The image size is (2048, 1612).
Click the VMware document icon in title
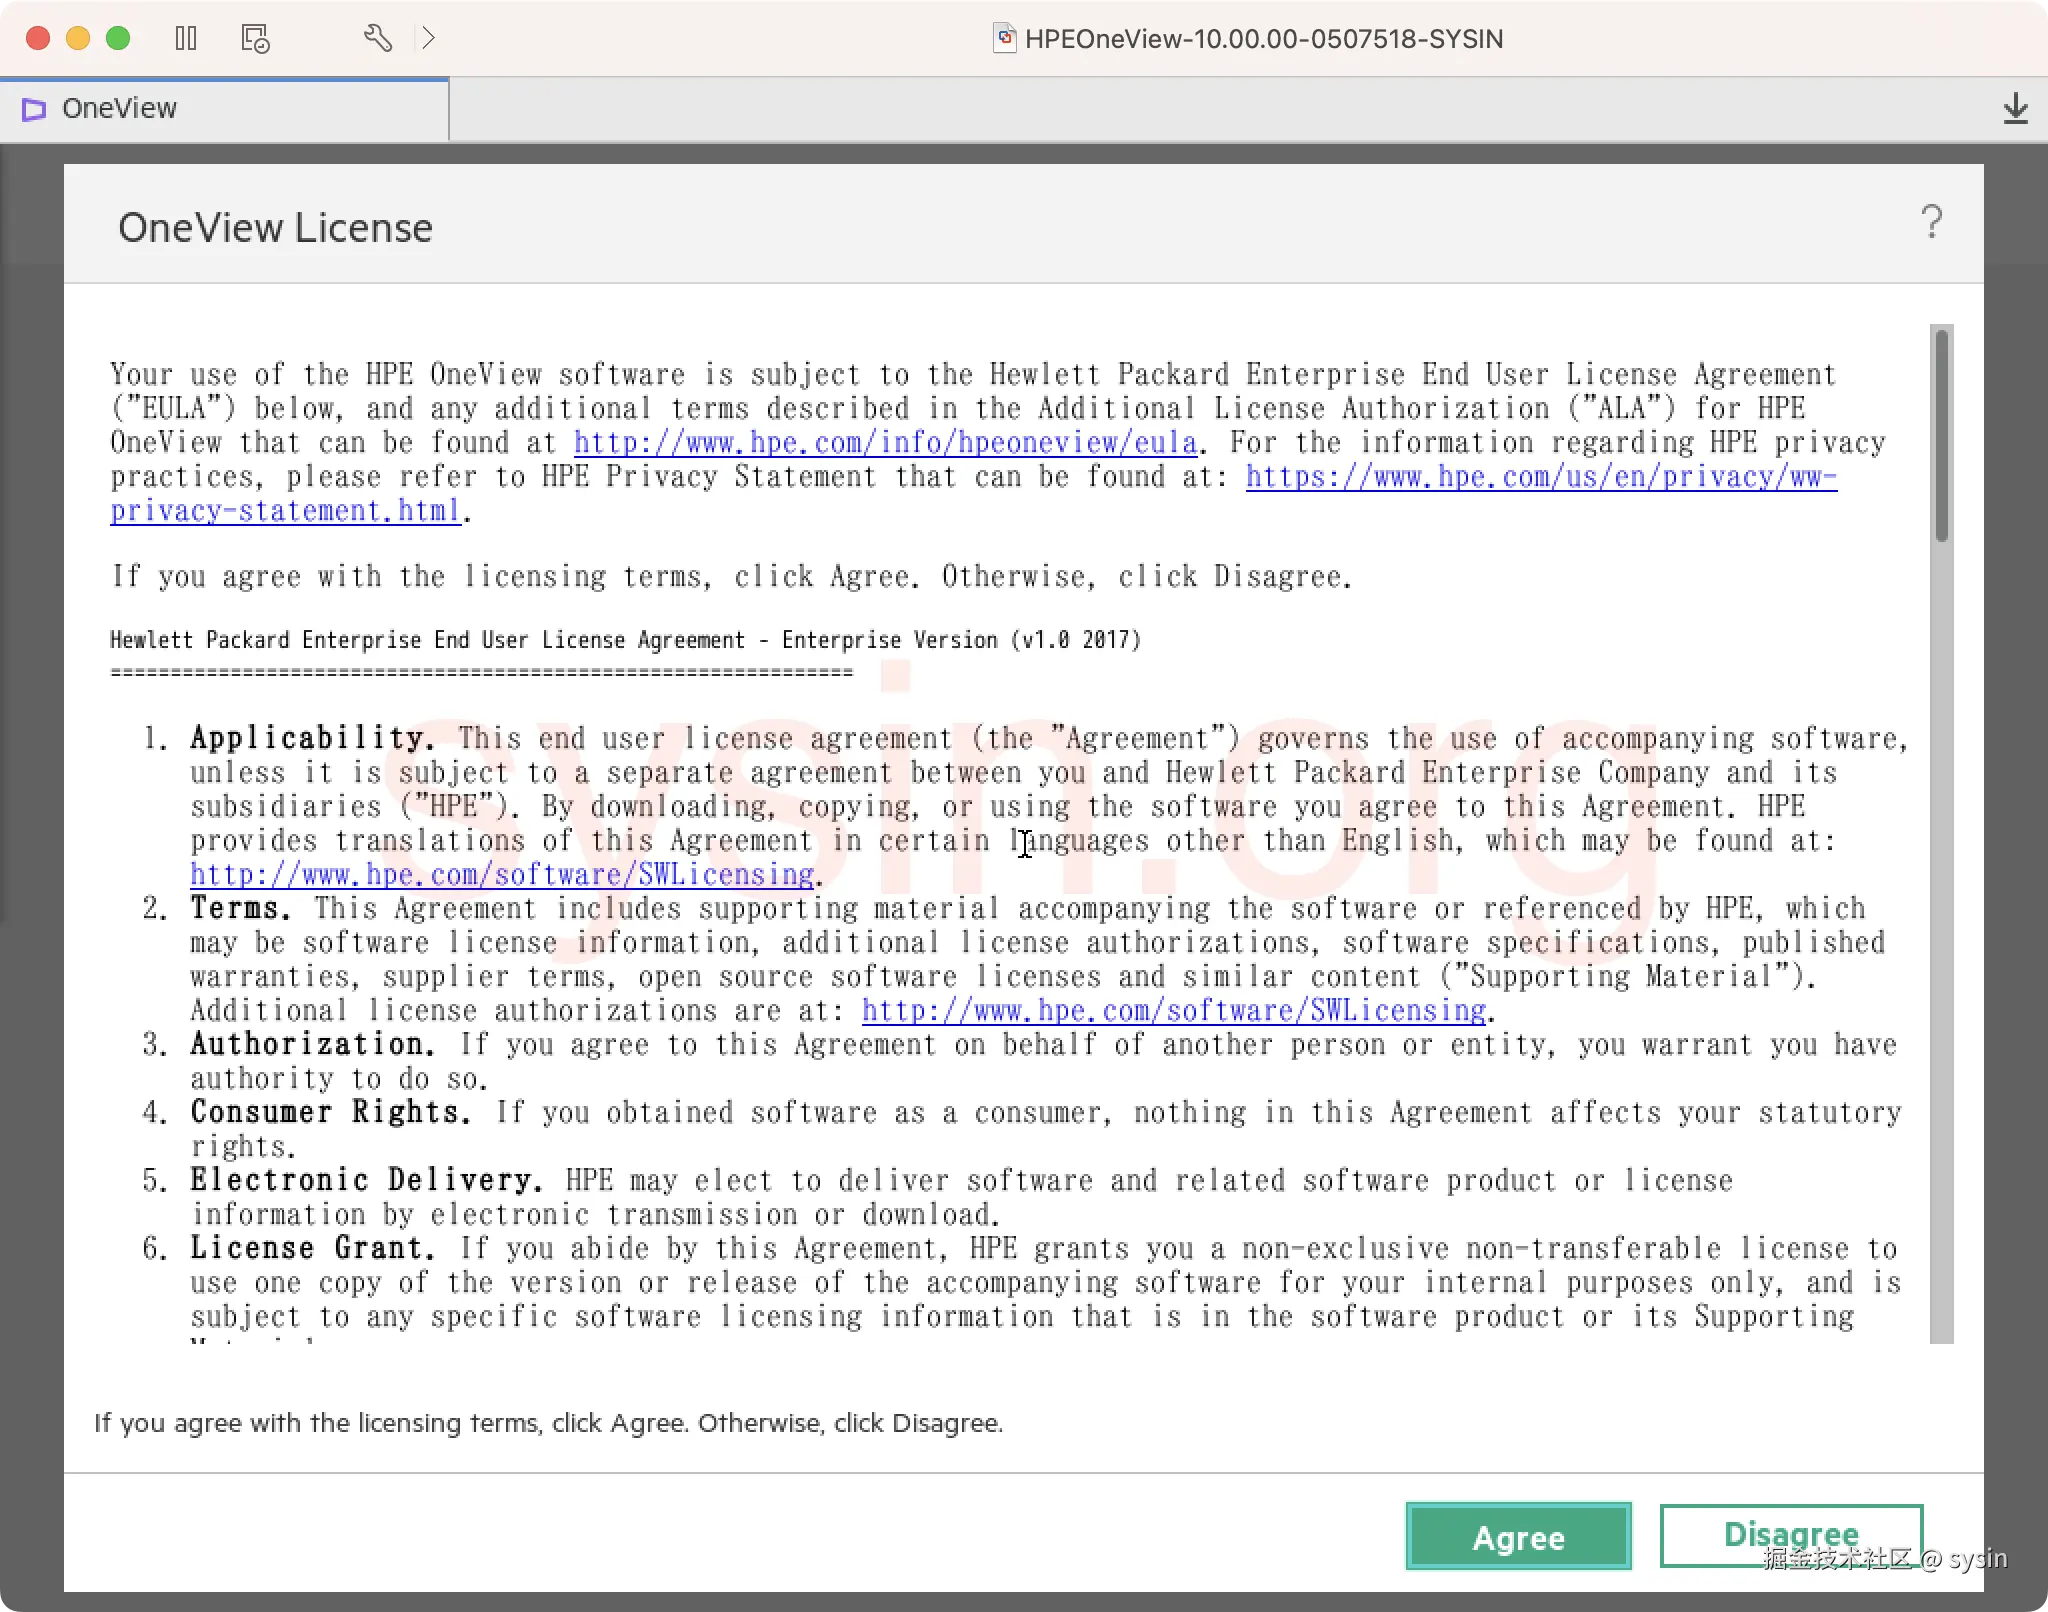point(1004,39)
